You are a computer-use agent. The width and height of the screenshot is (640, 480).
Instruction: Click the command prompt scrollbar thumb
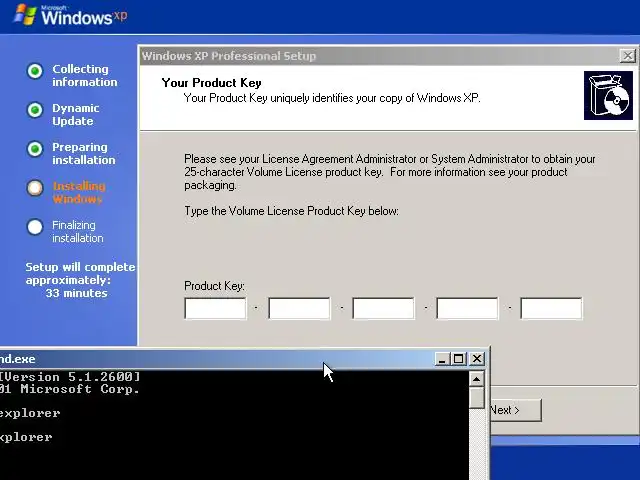pyautogui.click(x=476, y=398)
